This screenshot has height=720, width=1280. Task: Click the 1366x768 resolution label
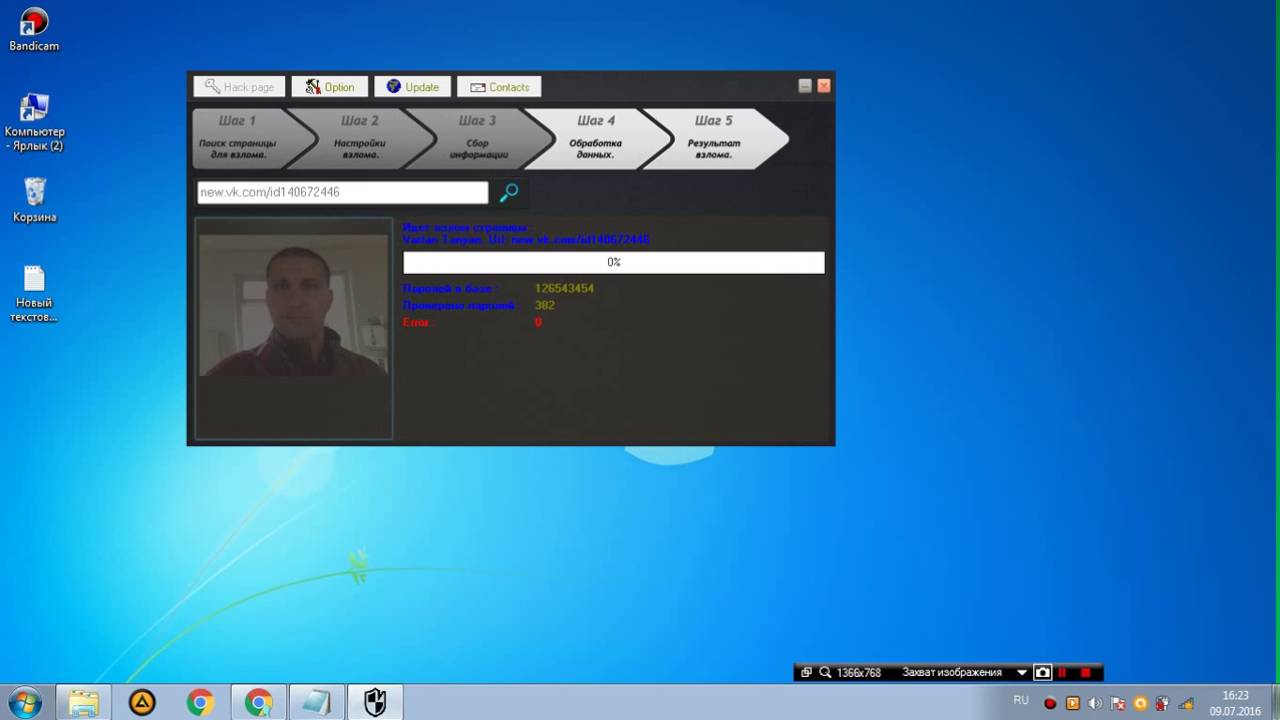point(859,673)
